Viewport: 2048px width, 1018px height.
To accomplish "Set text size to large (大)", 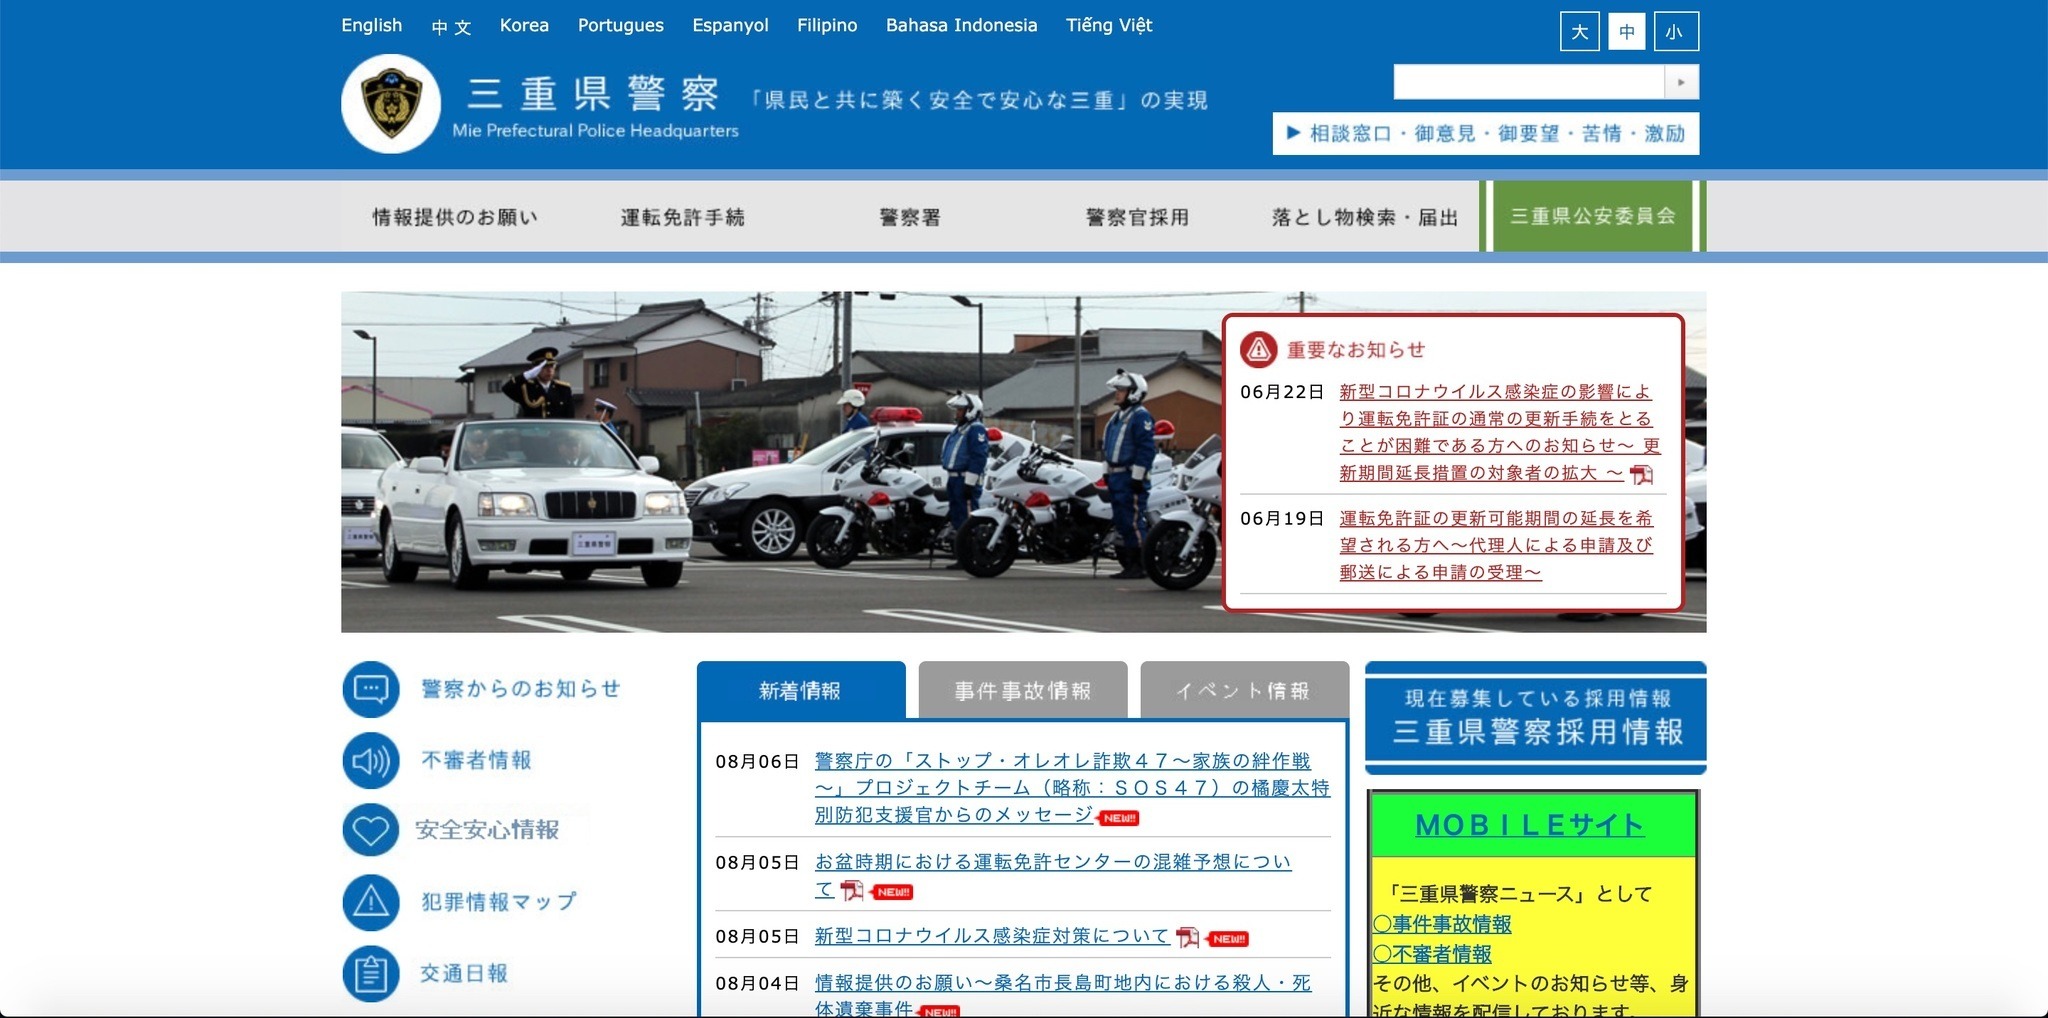I will [1579, 32].
